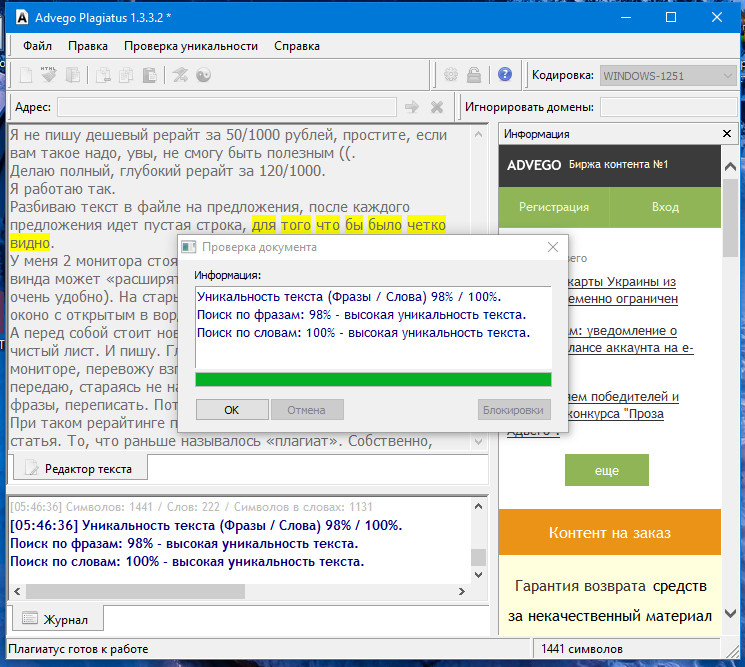Viewport: 745px width, 667px height.
Task: Click the Copy toolbar icon
Action: coord(126,75)
